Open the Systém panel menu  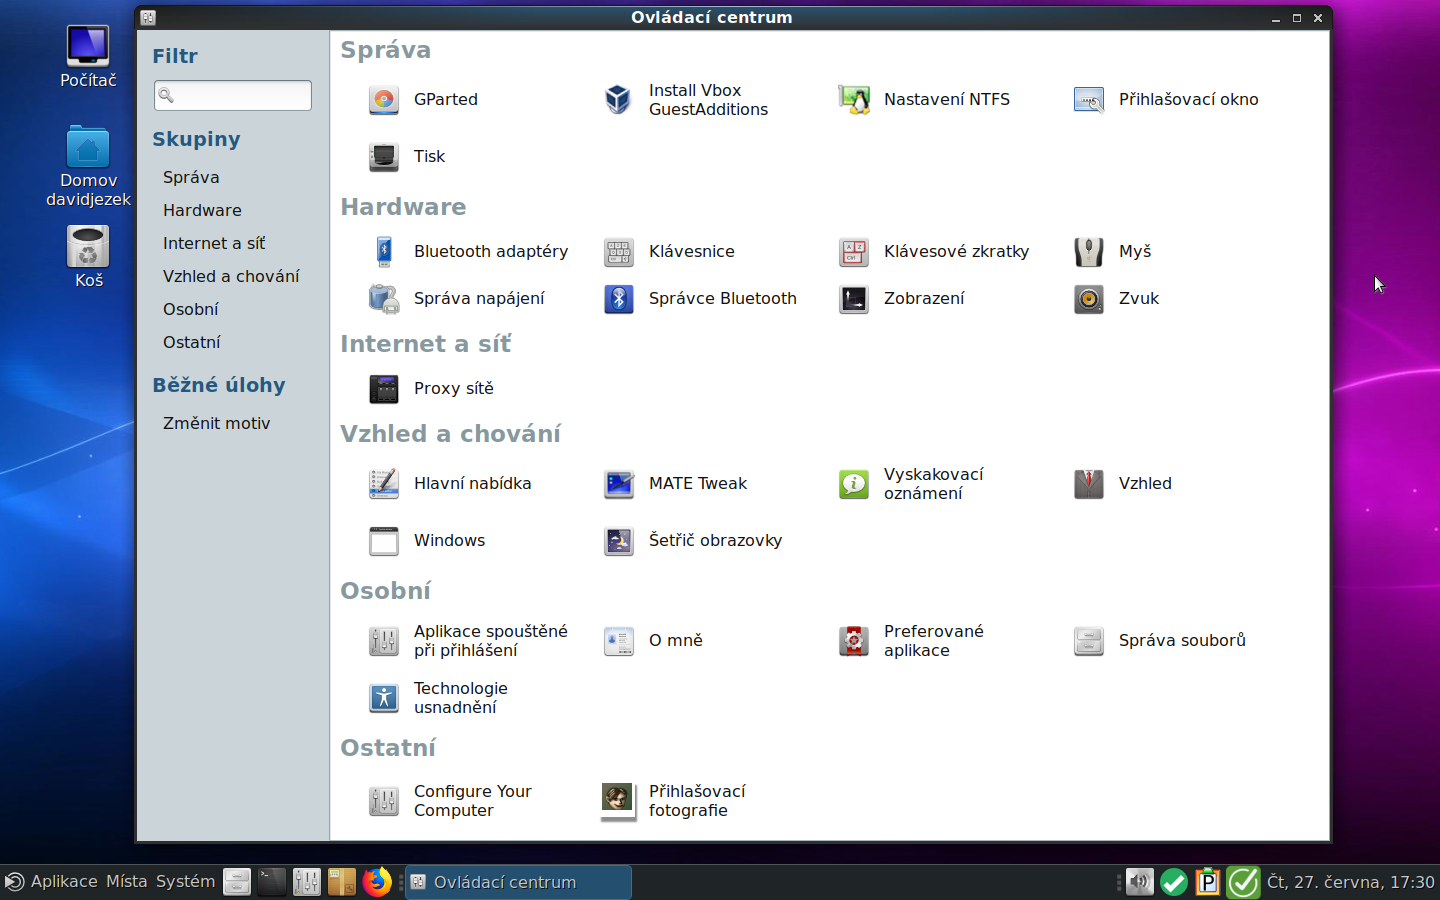(186, 882)
